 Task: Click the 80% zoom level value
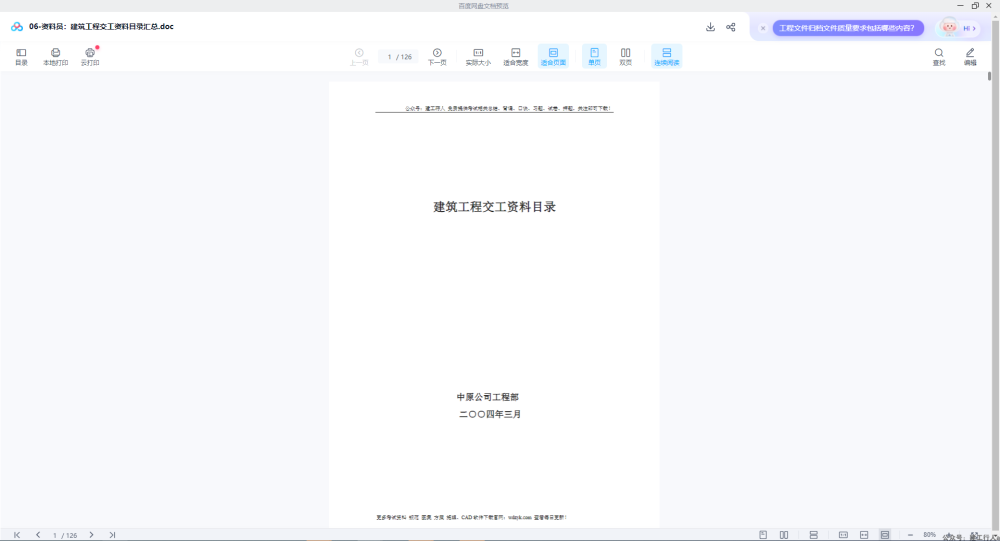tap(929, 535)
